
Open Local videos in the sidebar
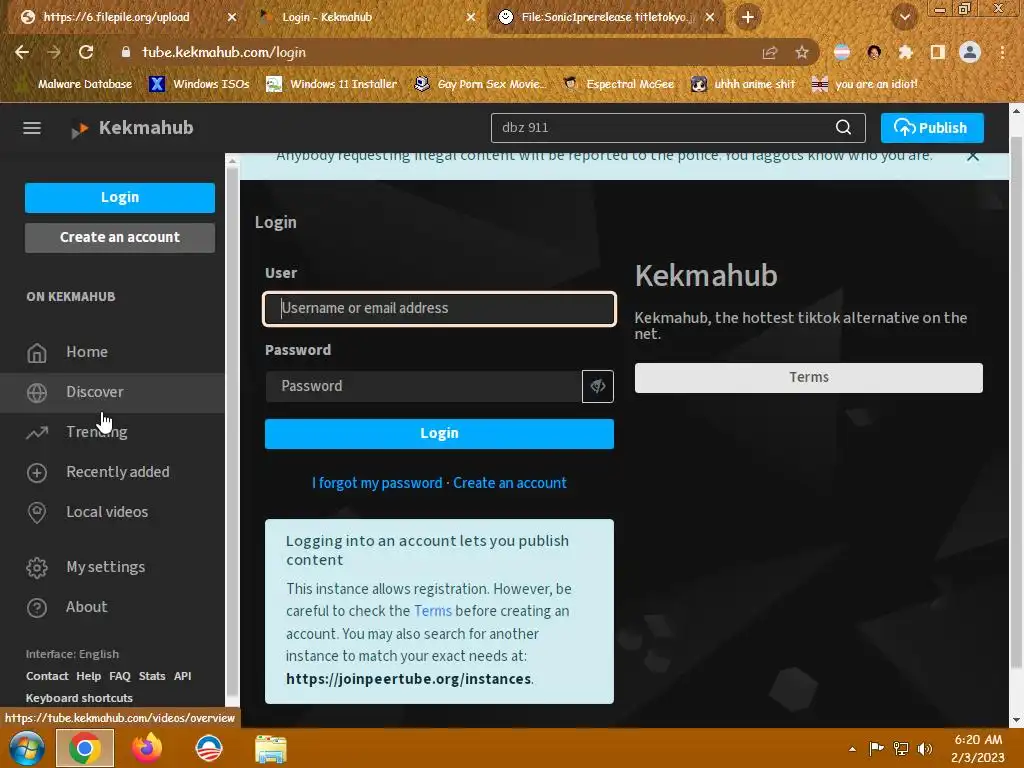(x=112, y=513)
